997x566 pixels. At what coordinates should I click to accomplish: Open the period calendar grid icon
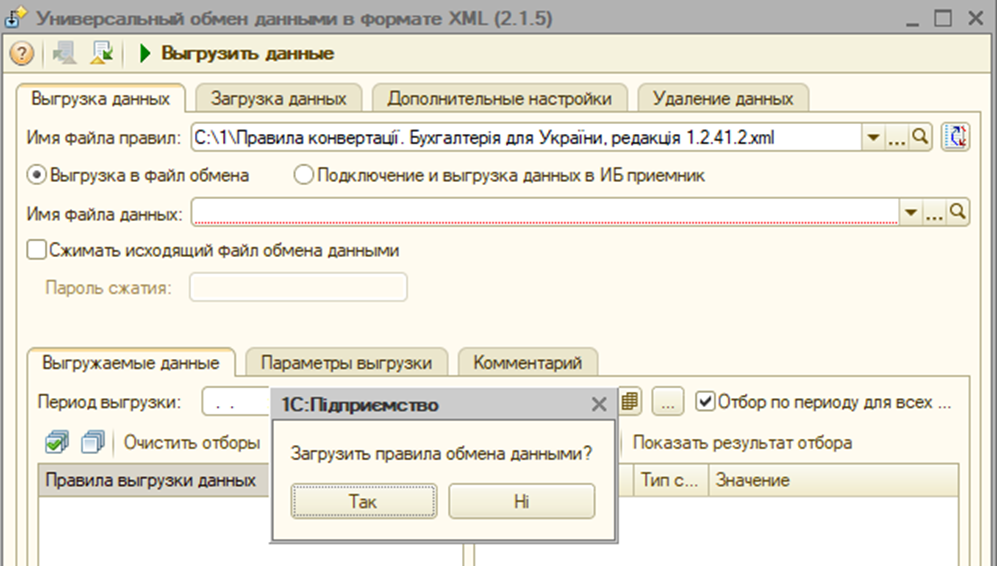tap(629, 401)
